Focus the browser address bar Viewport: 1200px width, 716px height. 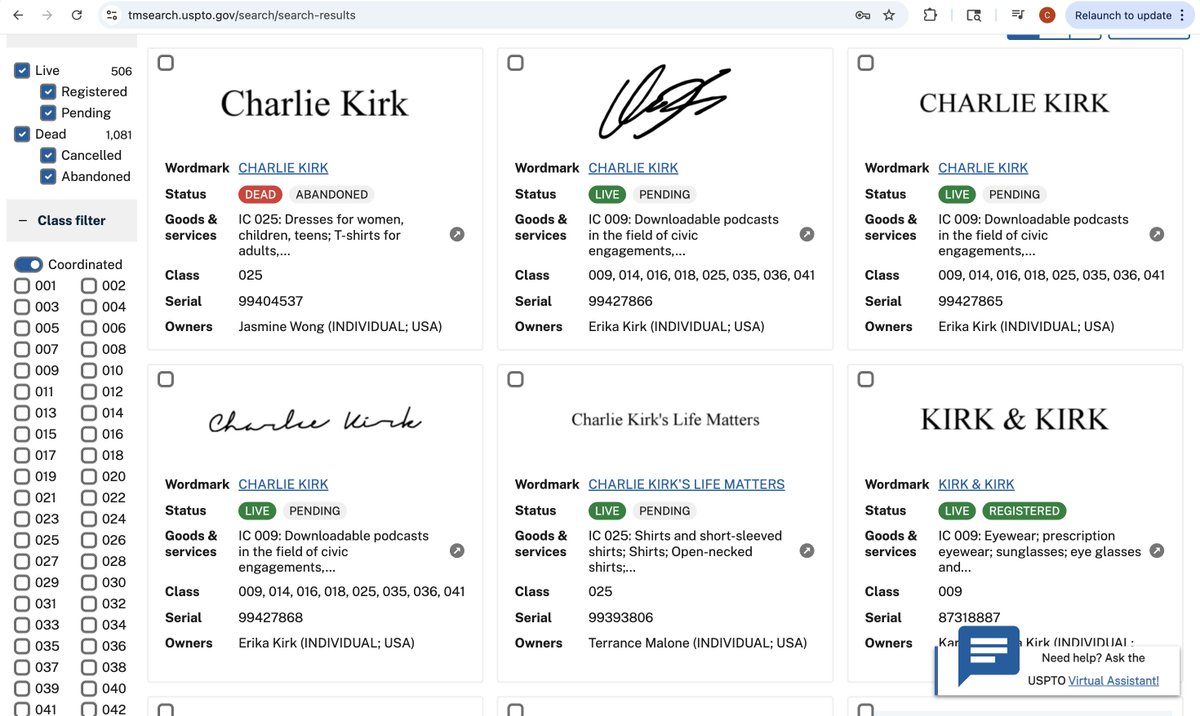click(480, 15)
